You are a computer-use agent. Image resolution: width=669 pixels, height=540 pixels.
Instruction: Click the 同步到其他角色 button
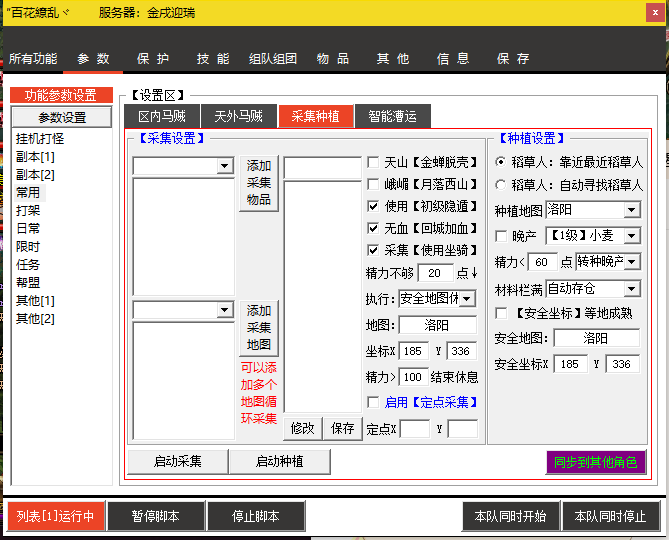point(596,462)
